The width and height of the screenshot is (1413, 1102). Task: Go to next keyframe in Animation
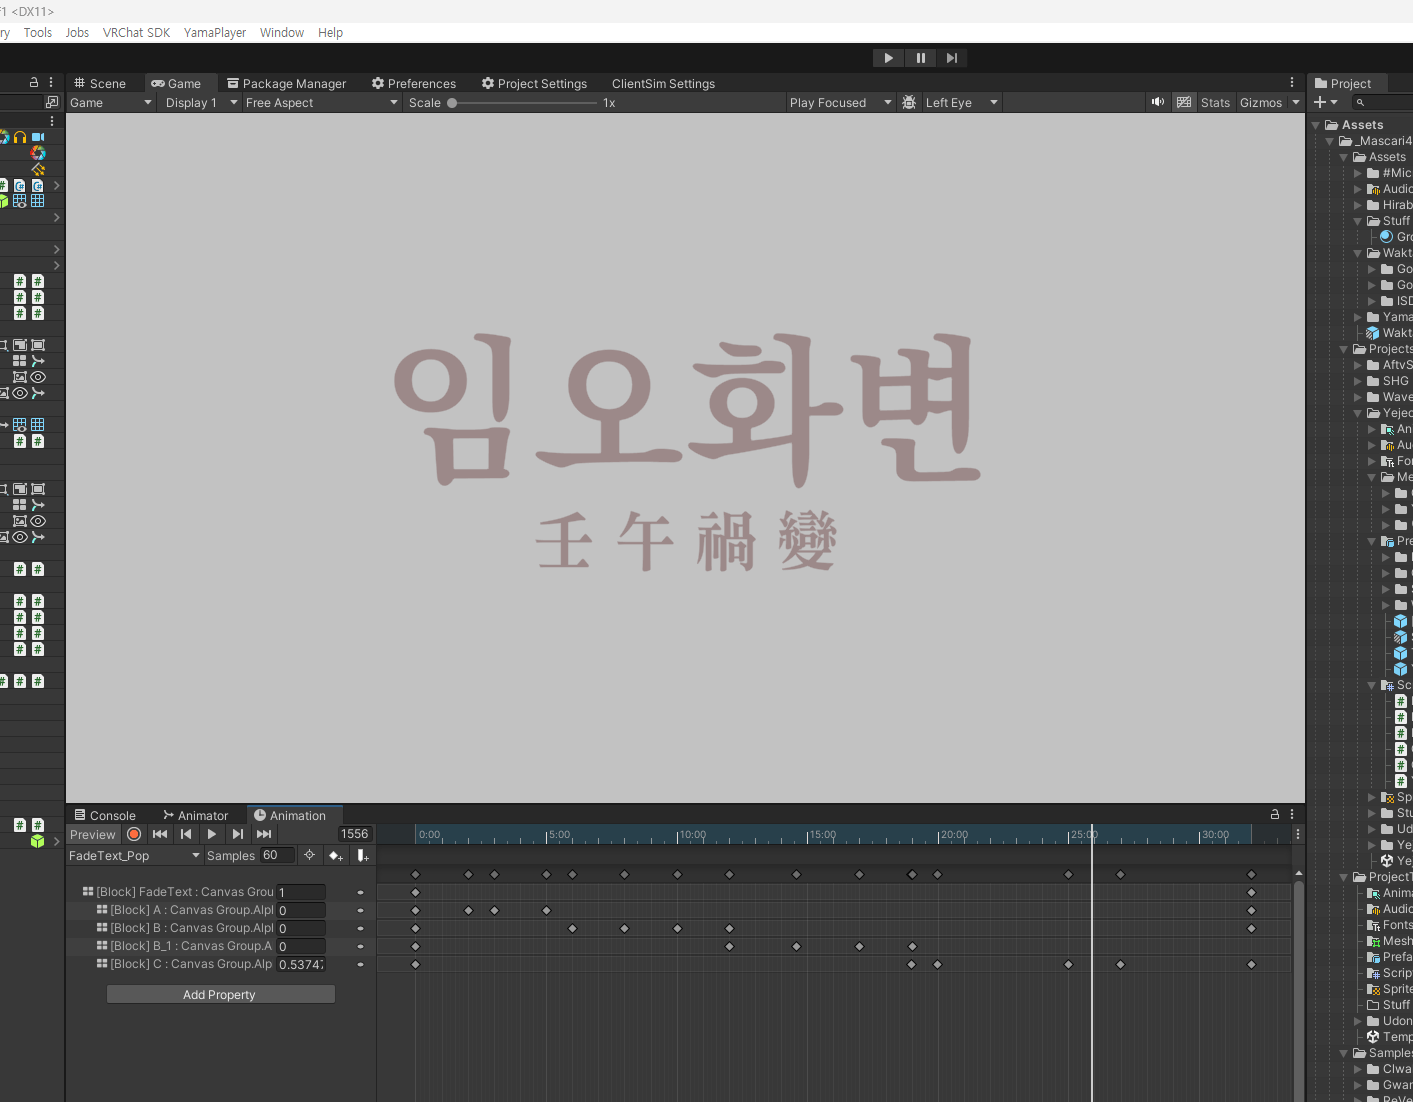238,834
